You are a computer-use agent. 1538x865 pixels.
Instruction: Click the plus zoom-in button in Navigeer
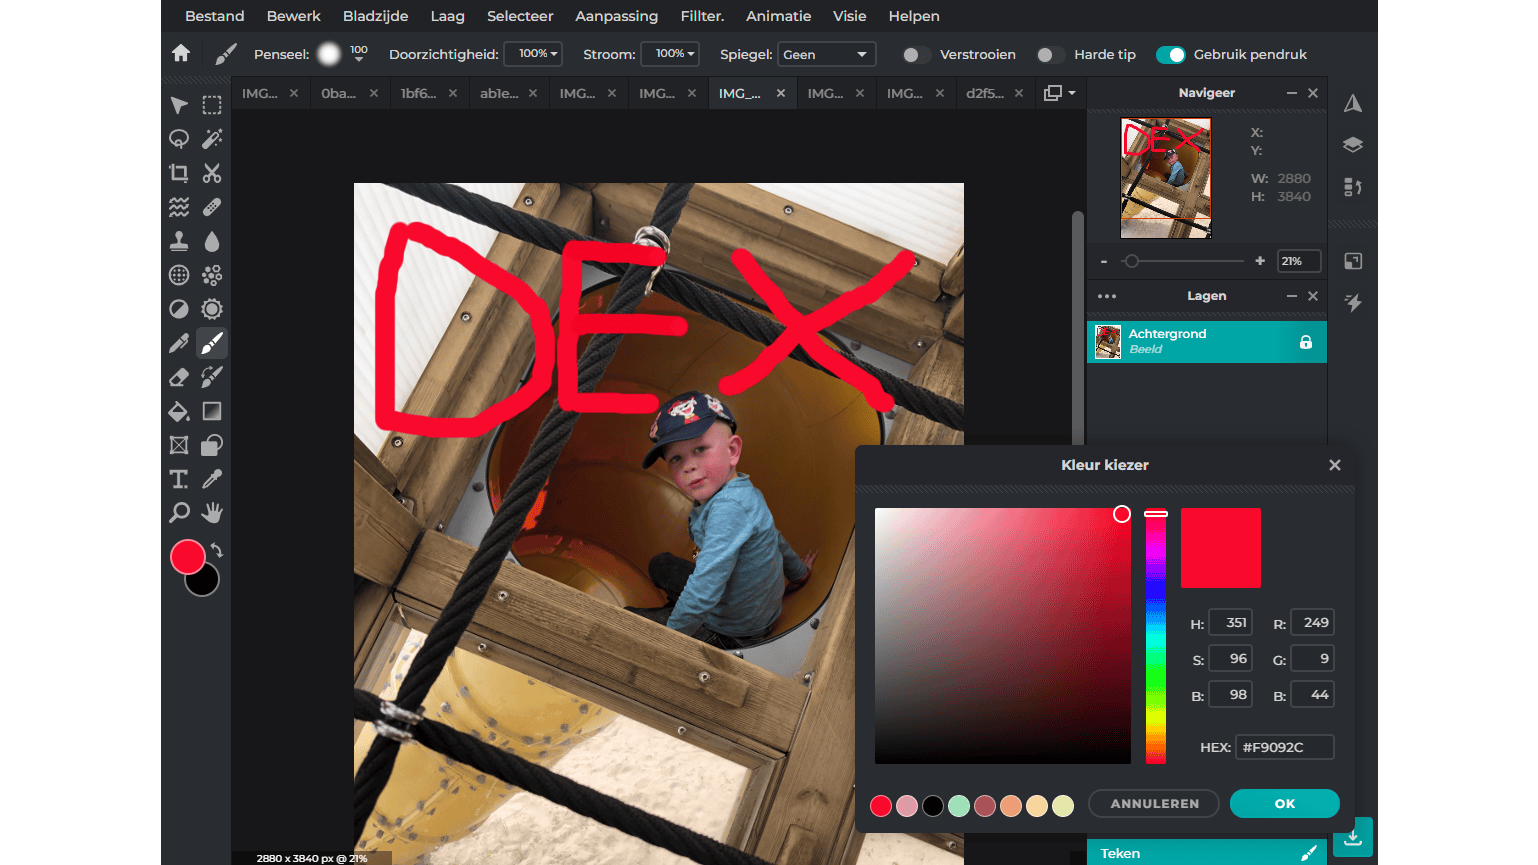coord(1260,261)
